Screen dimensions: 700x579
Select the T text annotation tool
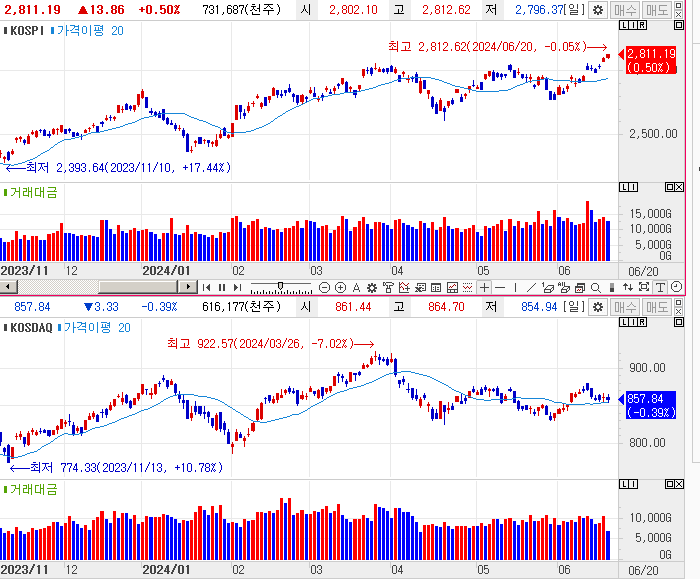point(660,287)
